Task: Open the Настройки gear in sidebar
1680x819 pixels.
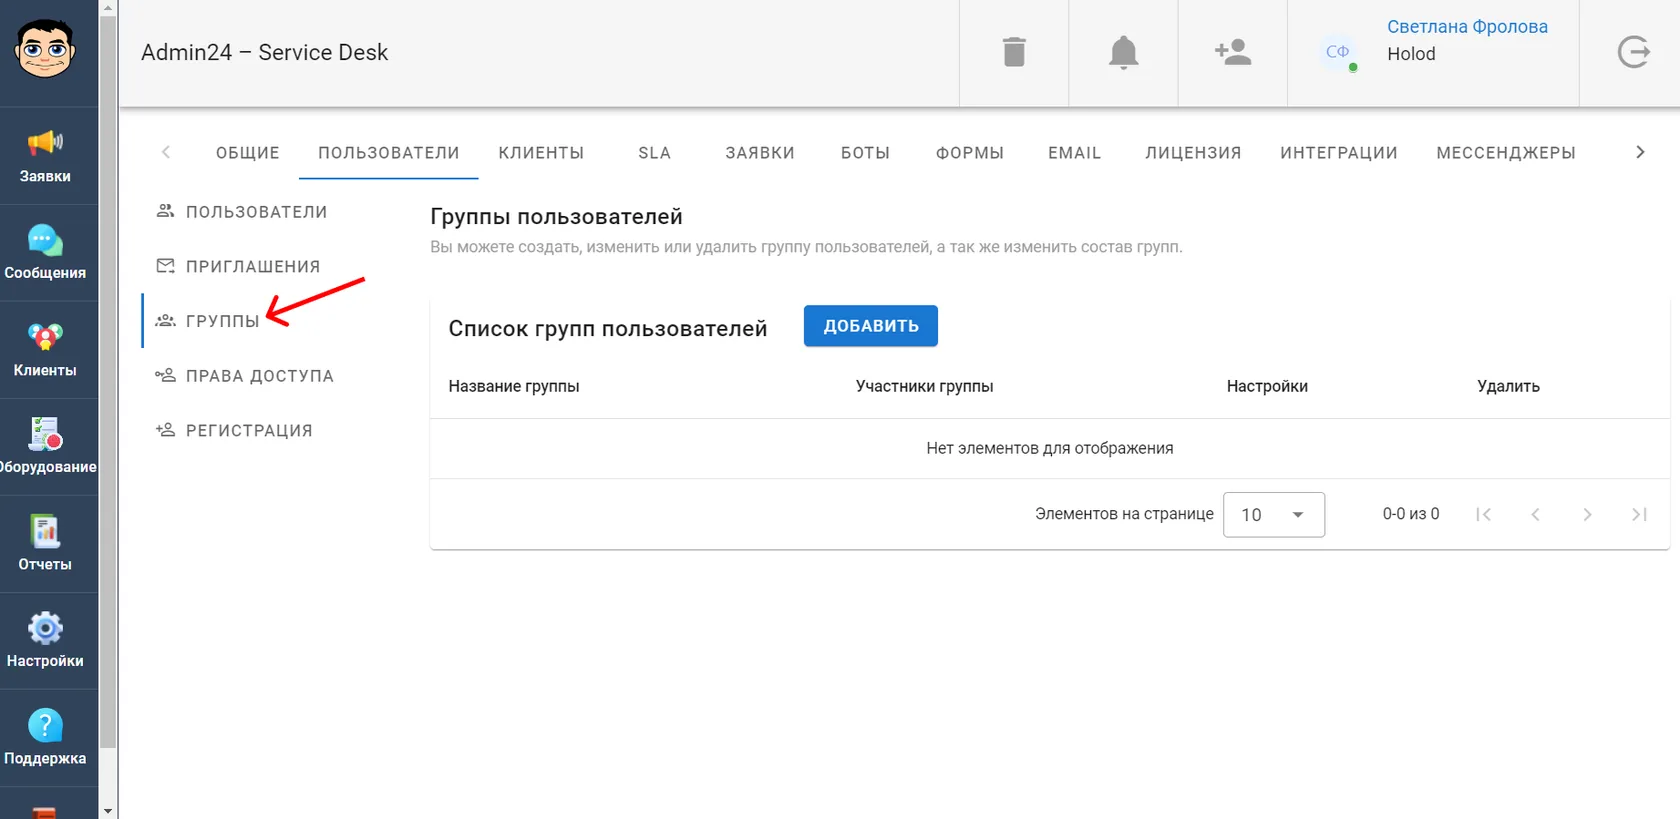Action: click(45, 641)
